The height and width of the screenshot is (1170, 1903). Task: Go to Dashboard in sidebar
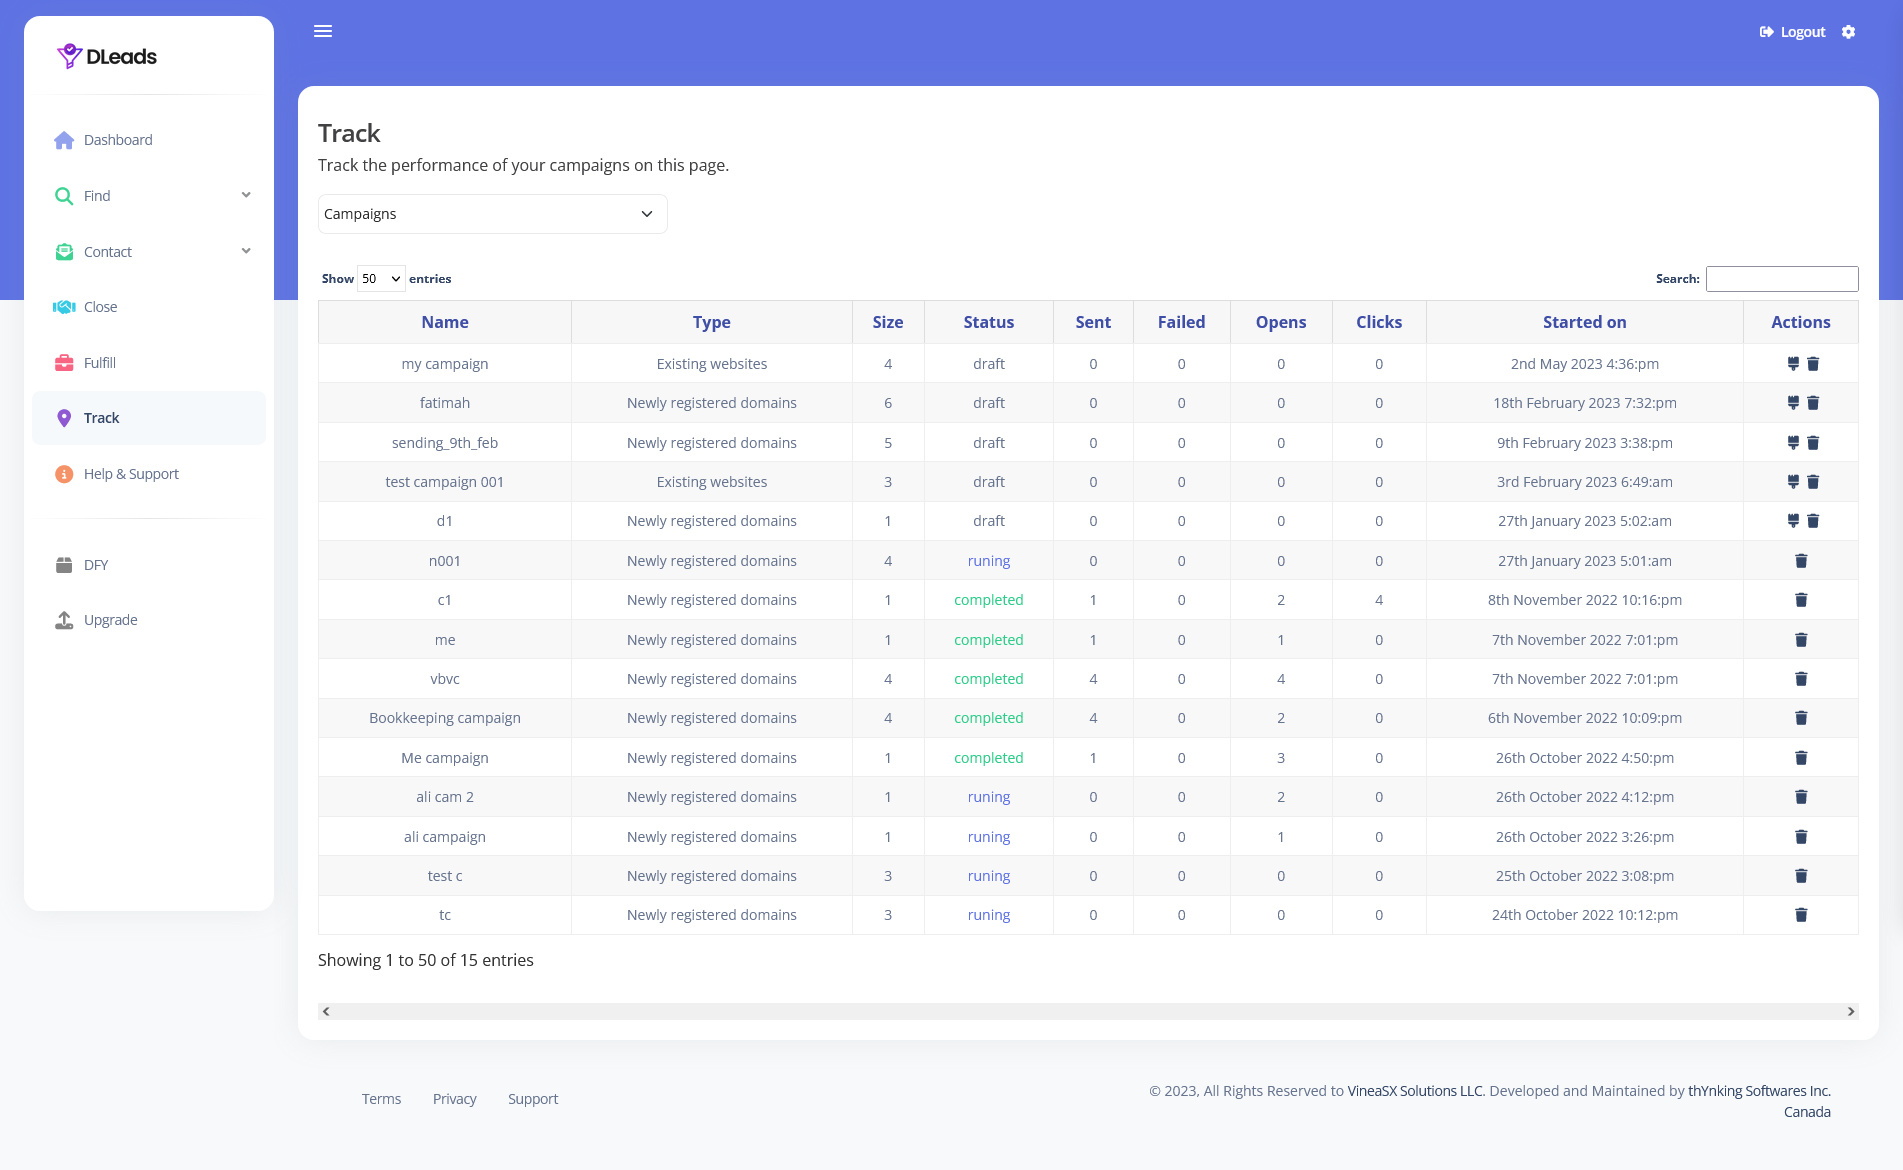(118, 140)
